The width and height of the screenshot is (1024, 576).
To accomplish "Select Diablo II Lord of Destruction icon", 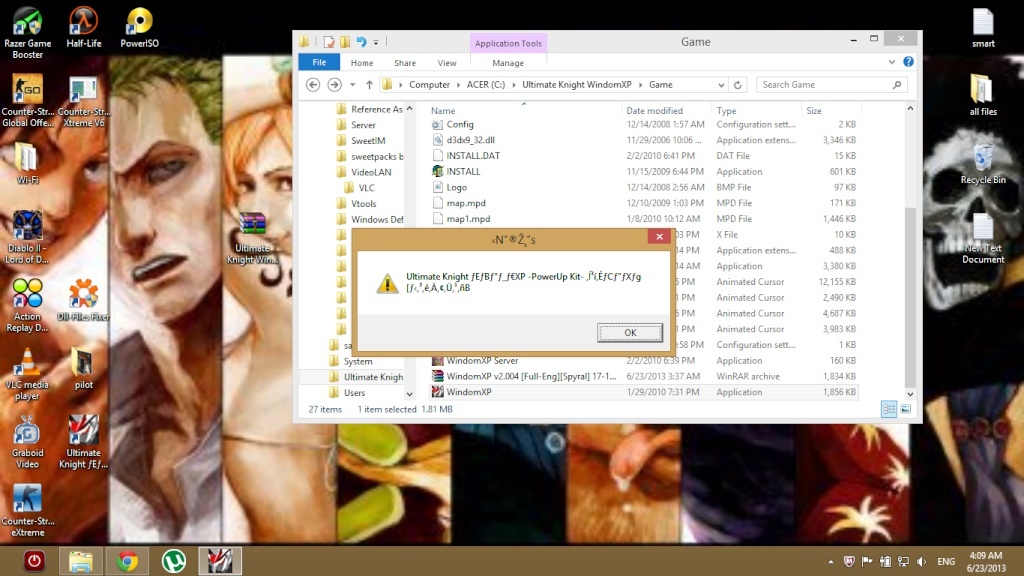I will coord(27,237).
